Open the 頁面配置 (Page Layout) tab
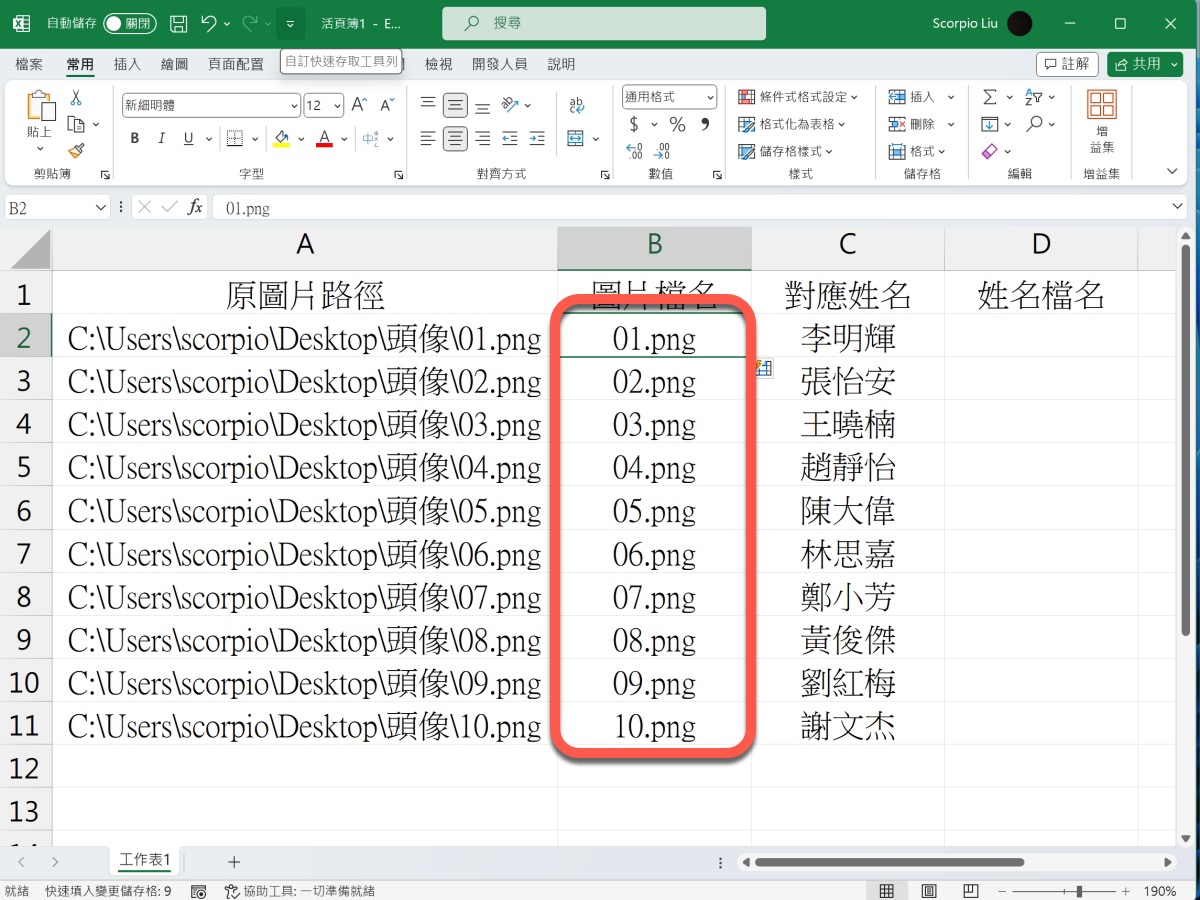Screen dimensions: 1200x900 236,64
